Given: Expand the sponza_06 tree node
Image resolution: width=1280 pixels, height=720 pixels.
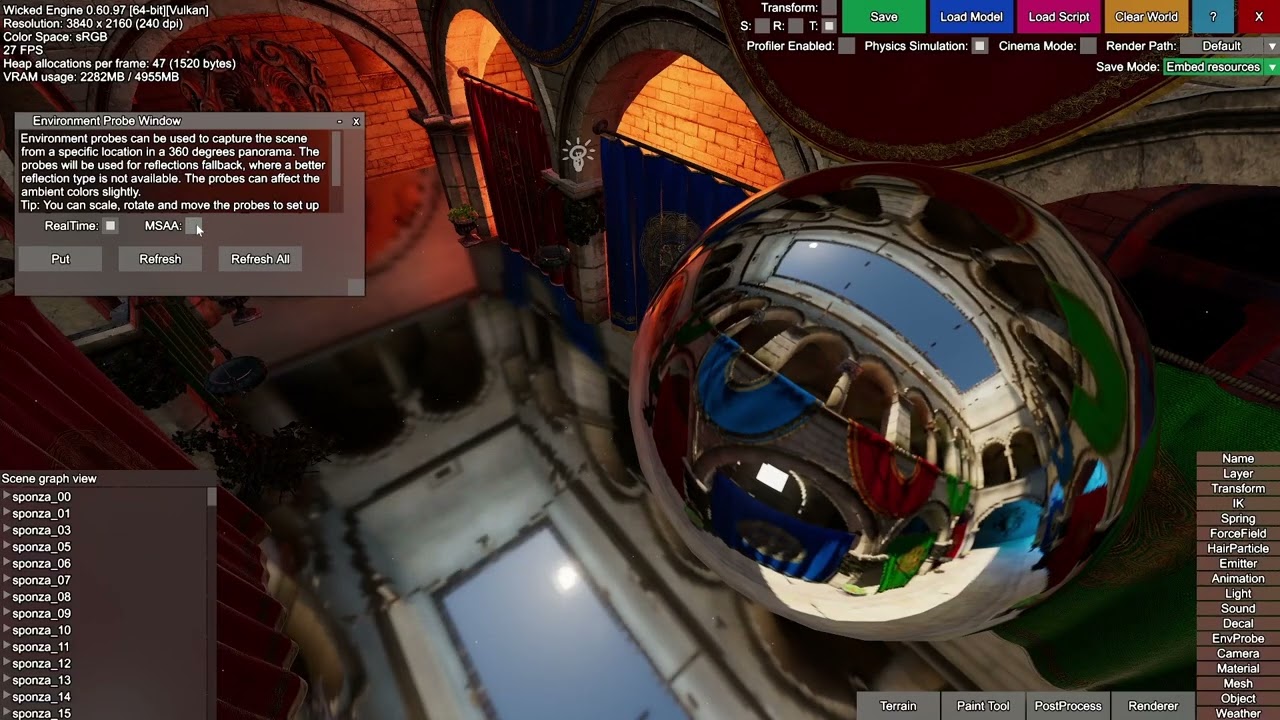Looking at the screenshot, I should (x=6, y=563).
